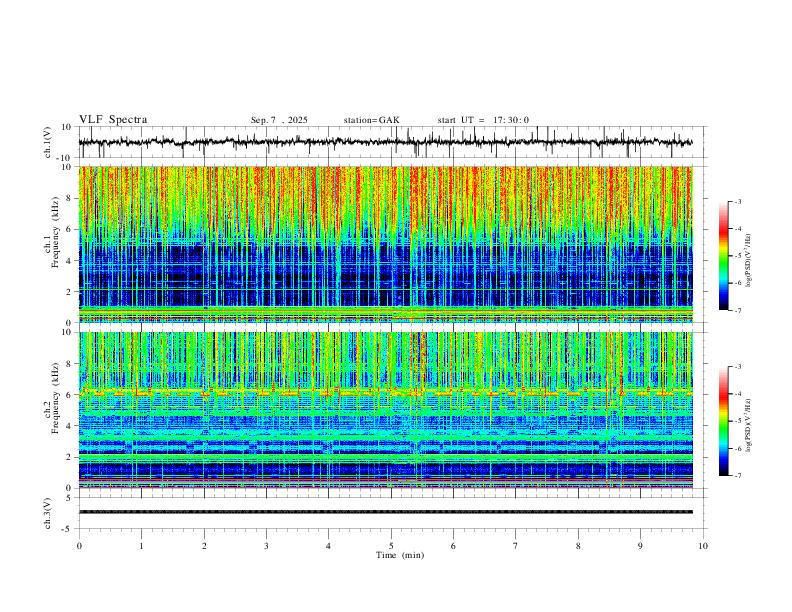The height and width of the screenshot is (612, 792).
Task: Click inside the ch.1 spectrogram panel
Action: point(385,244)
